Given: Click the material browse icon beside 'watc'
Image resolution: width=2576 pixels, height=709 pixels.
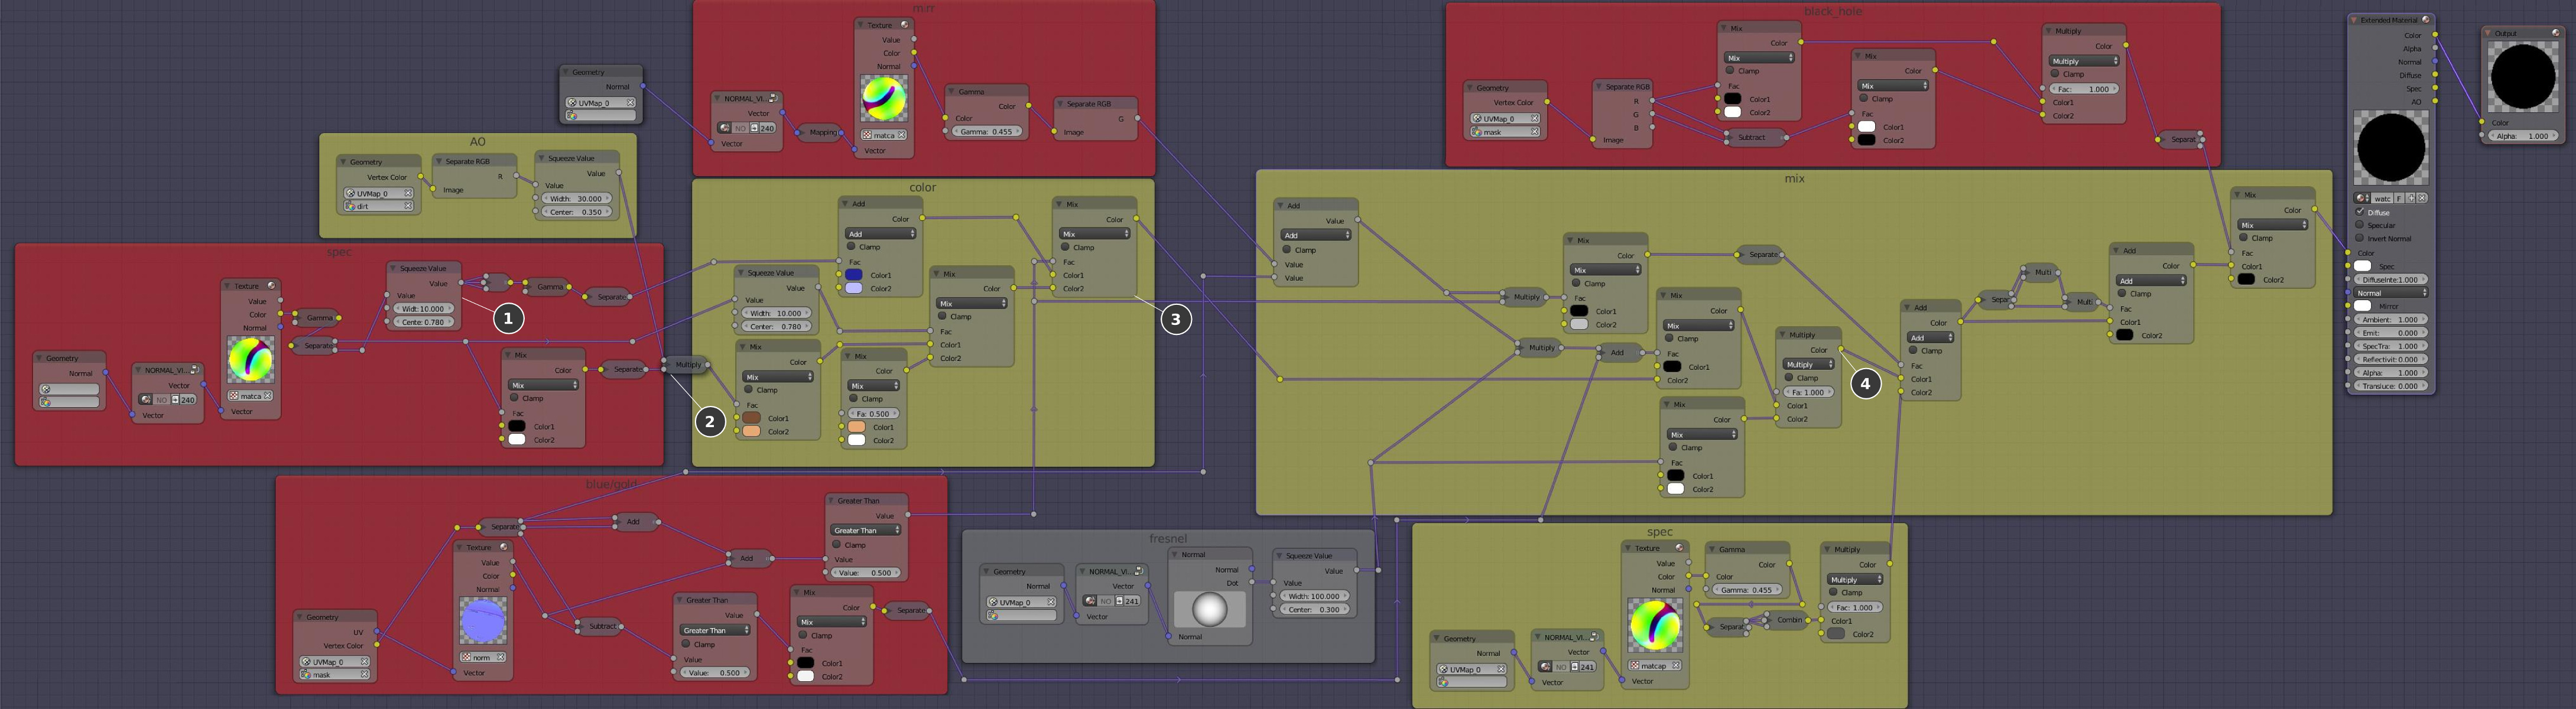Looking at the screenshot, I should coord(2362,198).
